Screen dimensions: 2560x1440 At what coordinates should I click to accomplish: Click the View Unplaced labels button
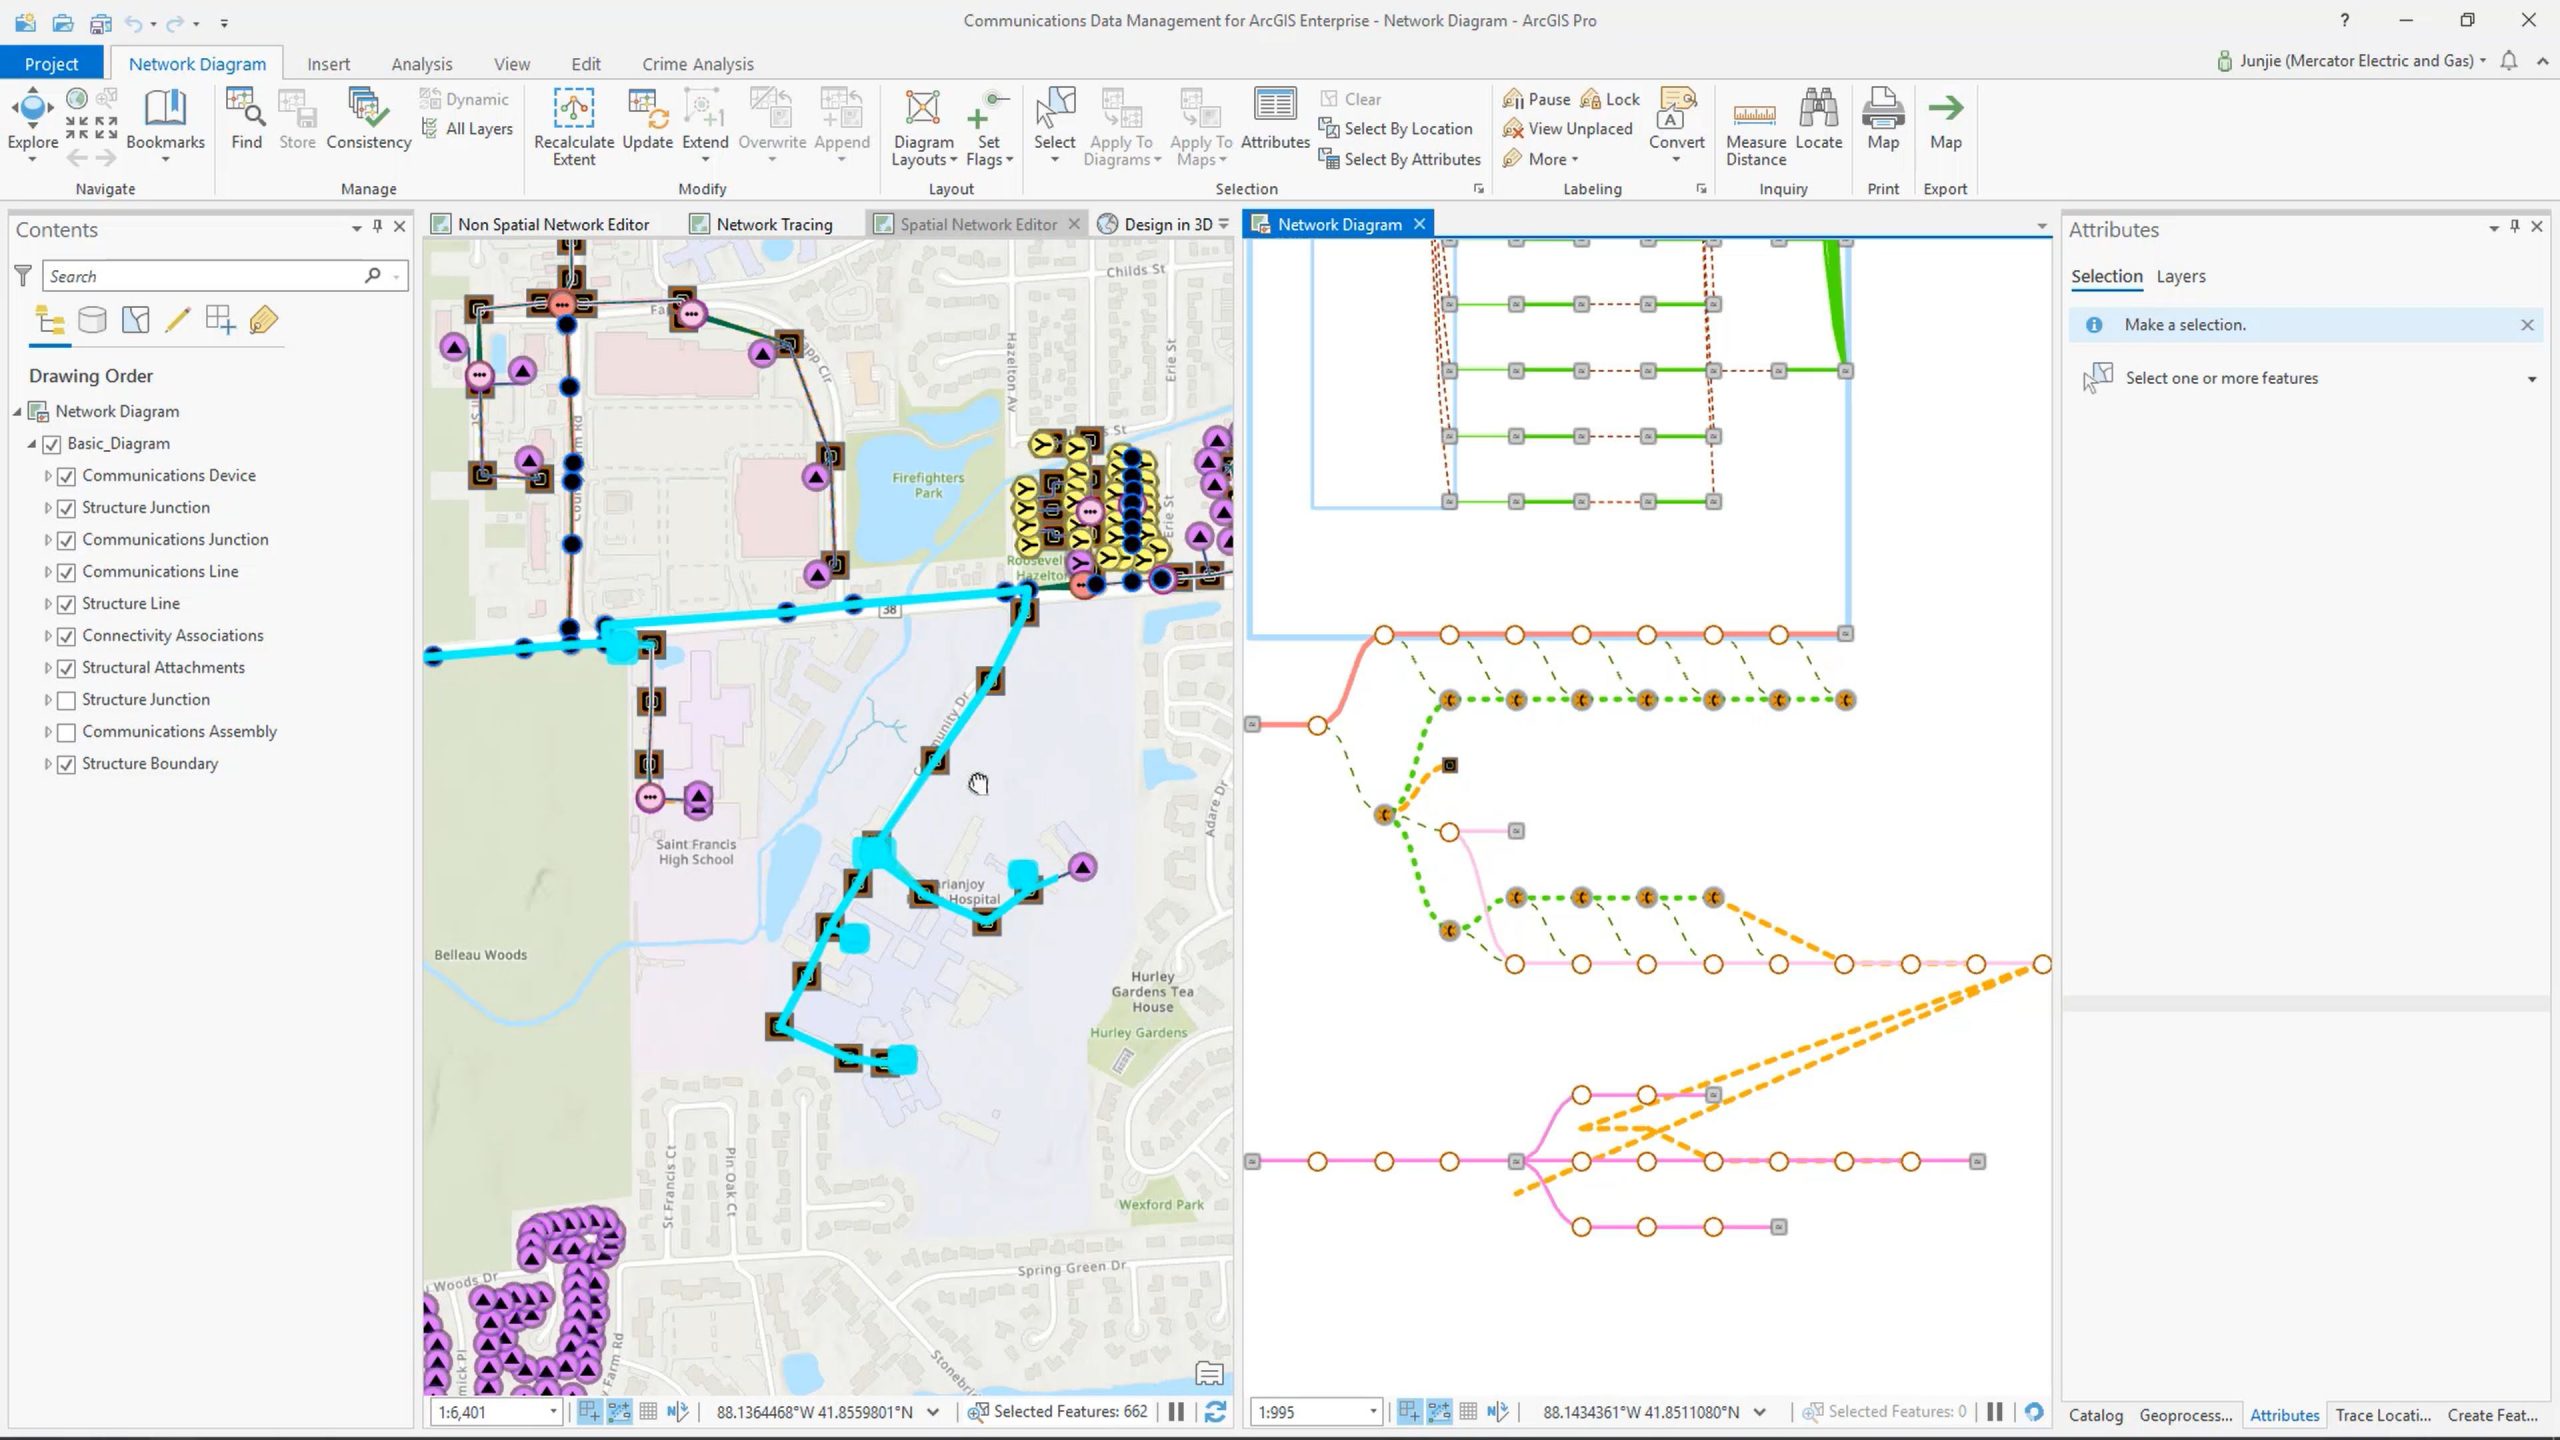coord(1568,129)
